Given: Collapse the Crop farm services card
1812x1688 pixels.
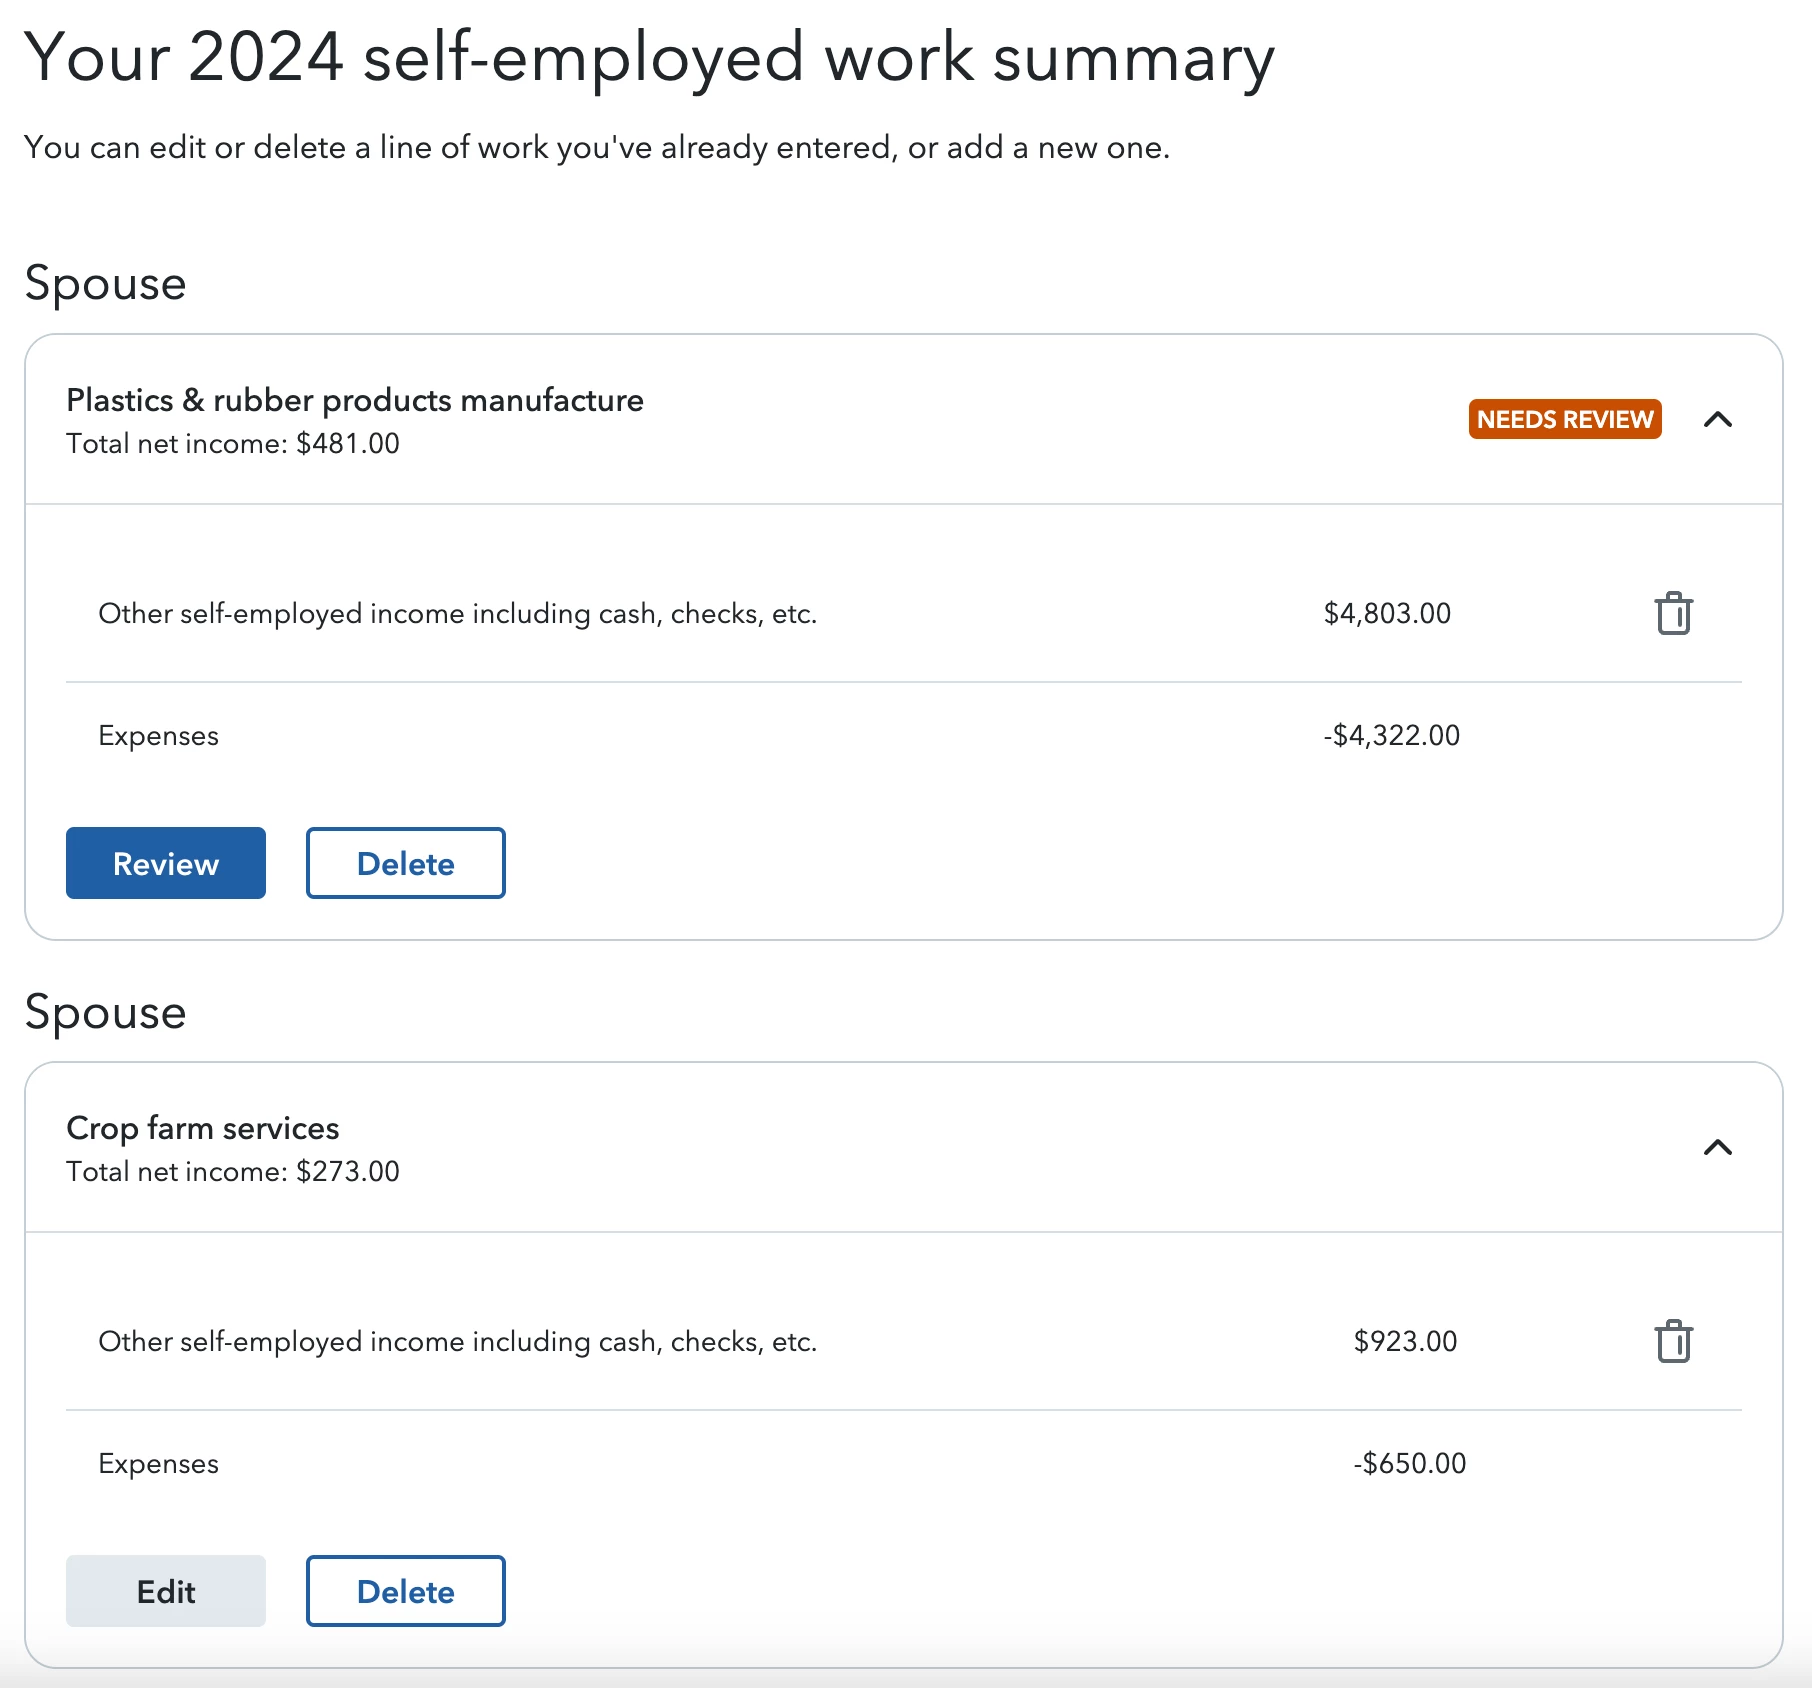Looking at the screenshot, I should click(x=1717, y=1147).
